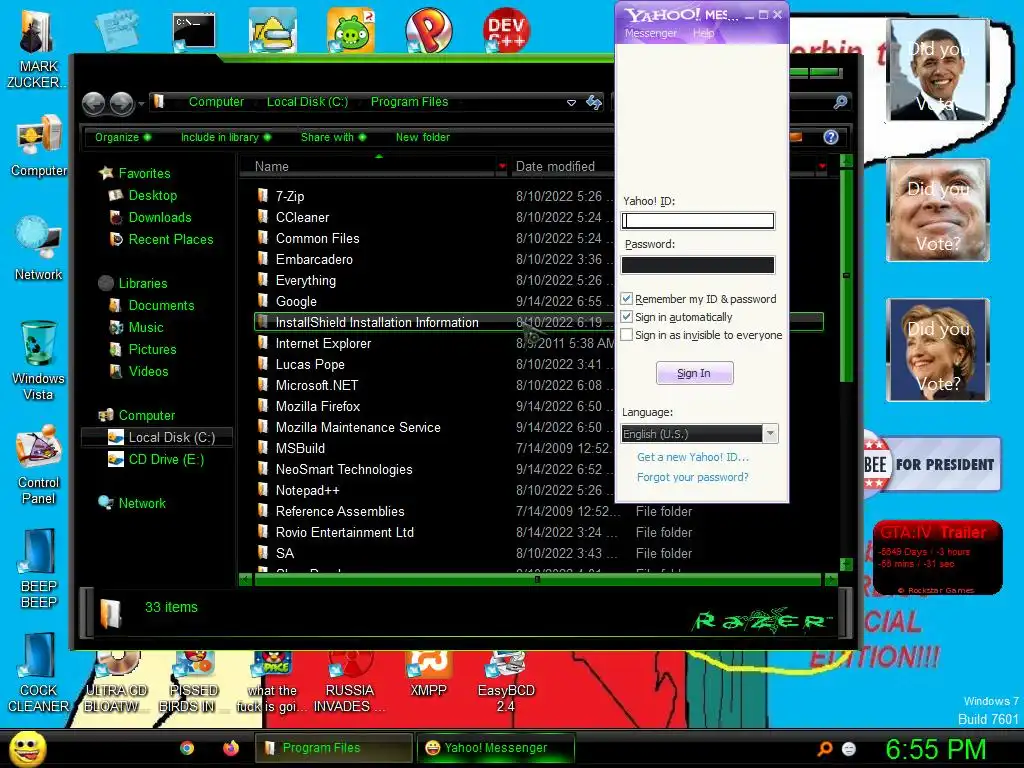Click the Sign In button
Screen dimensions: 1024x768
(x=694, y=373)
